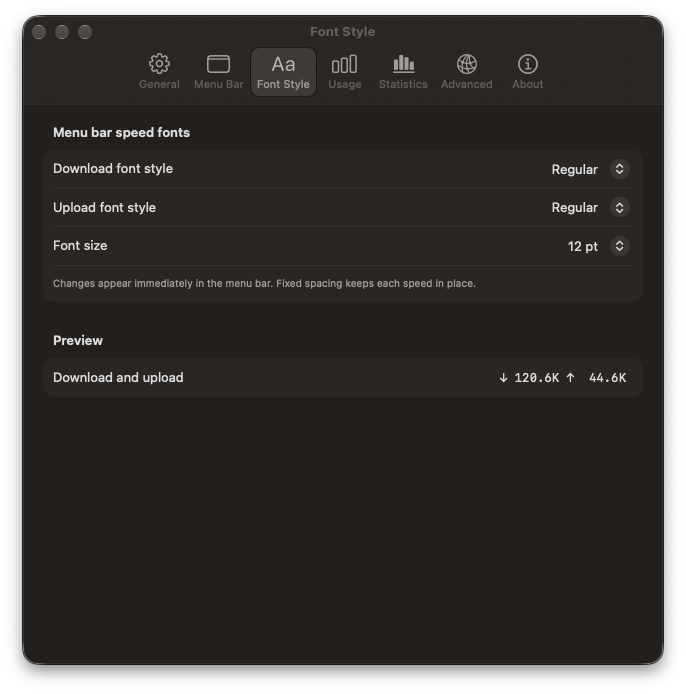Image resolution: width=686 pixels, height=694 pixels.
Task: Click the Menu bar speed fonts heading
Action: point(121,133)
